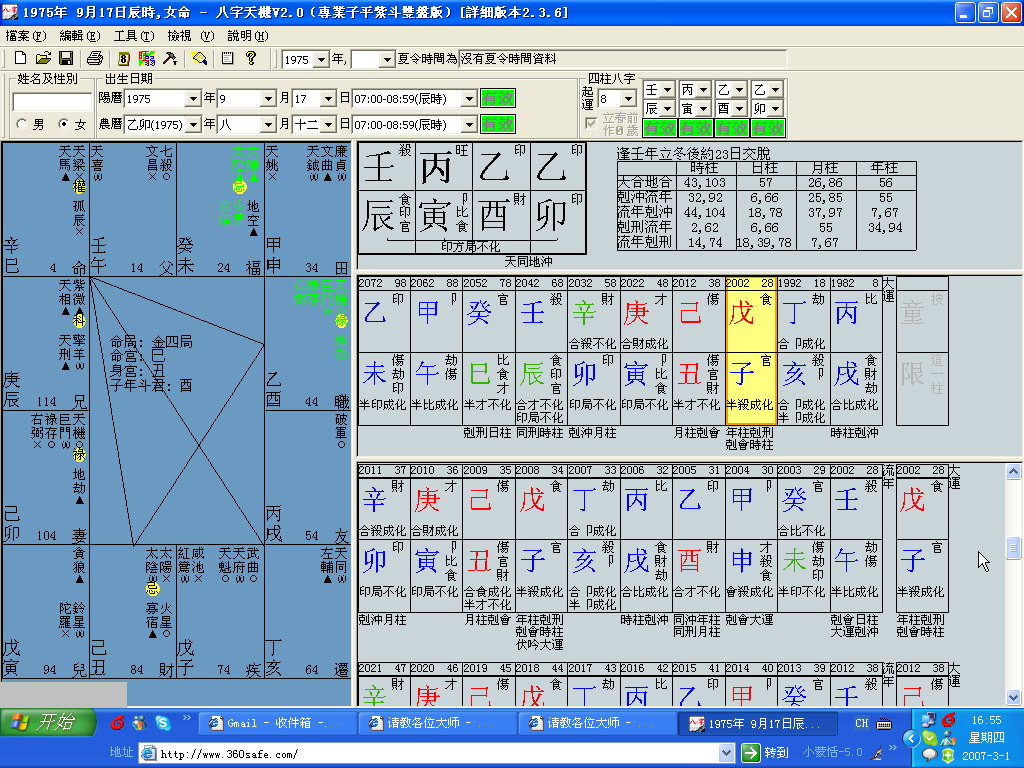Select the 女 (female) radio button
Image resolution: width=1024 pixels, height=768 pixels.
point(64,125)
